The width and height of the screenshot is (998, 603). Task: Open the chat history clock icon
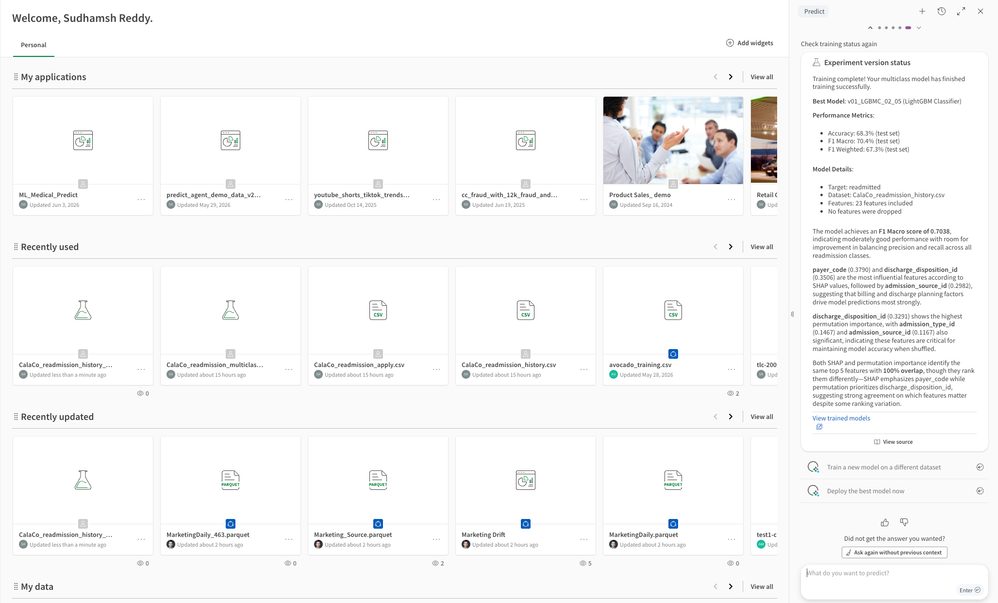(941, 11)
